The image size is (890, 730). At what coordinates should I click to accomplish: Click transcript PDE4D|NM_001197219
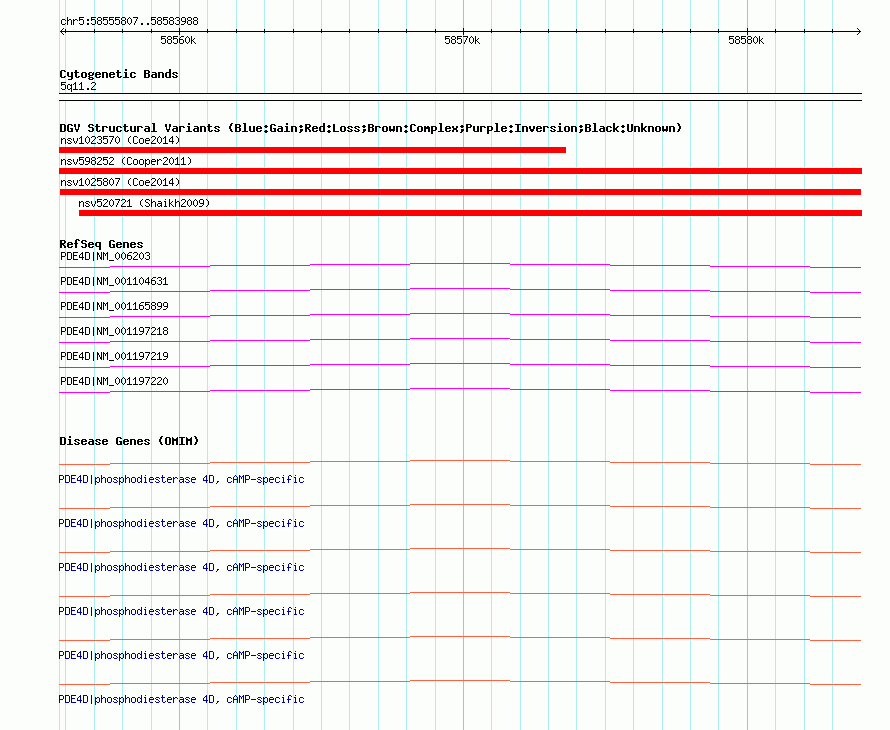pos(114,356)
